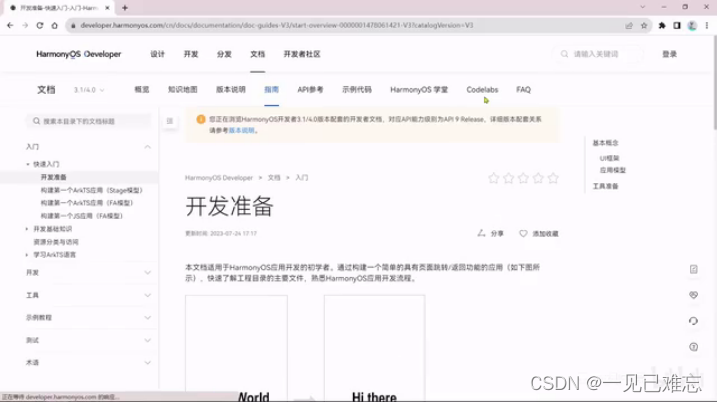This screenshot has height=402, width=717.
Task: Click HarmonyOS Developer logo
Action: point(79,54)
